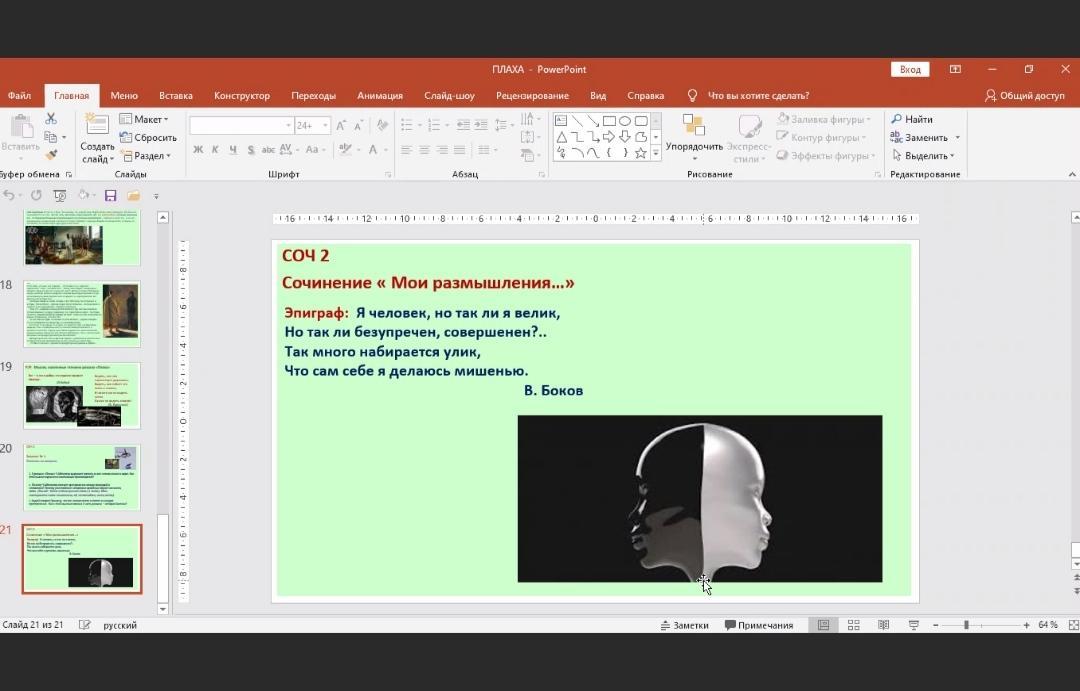This screenshot has height=691, width=1080.
Task: Click the Сбросить reset button
Action: (148, 138)
